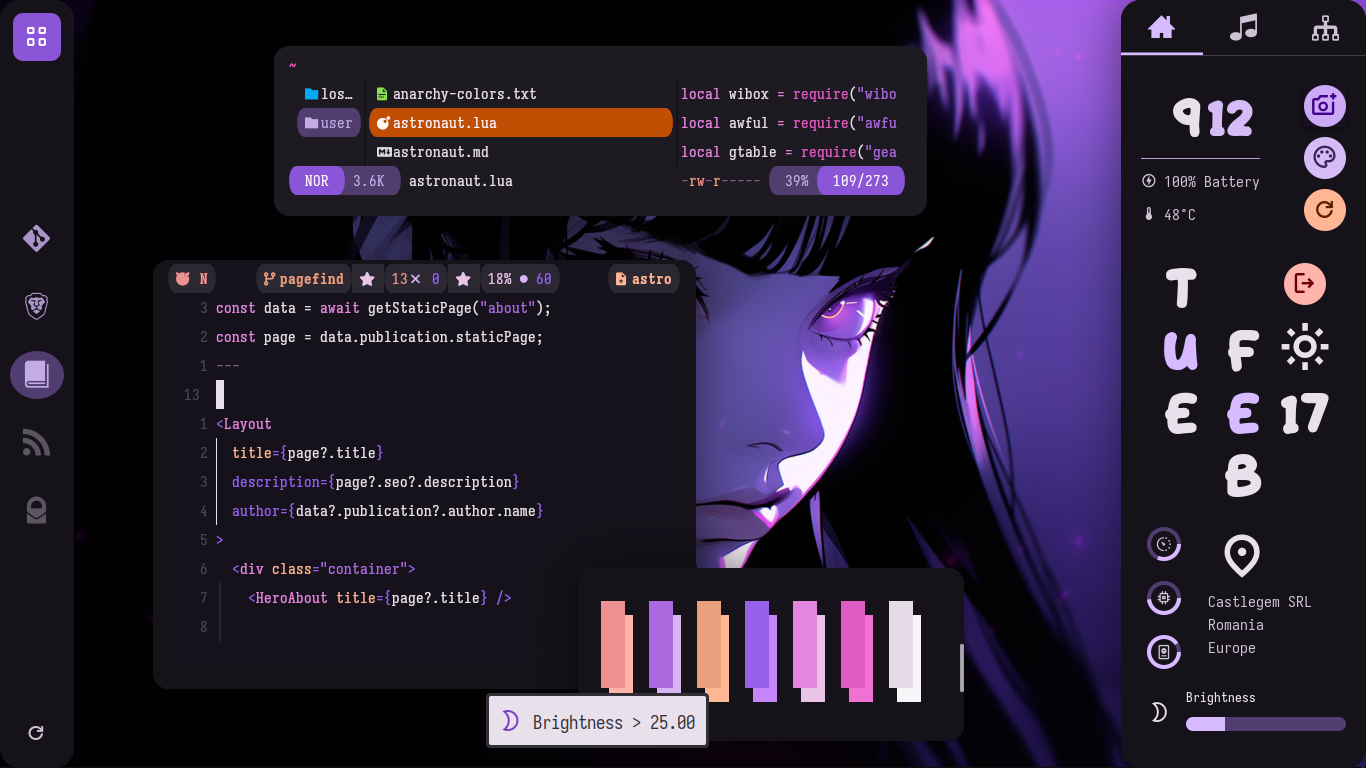The width and height of the screenshot is (1366, 768).
Task: Open the los parent folder entry
Action: 328,93
